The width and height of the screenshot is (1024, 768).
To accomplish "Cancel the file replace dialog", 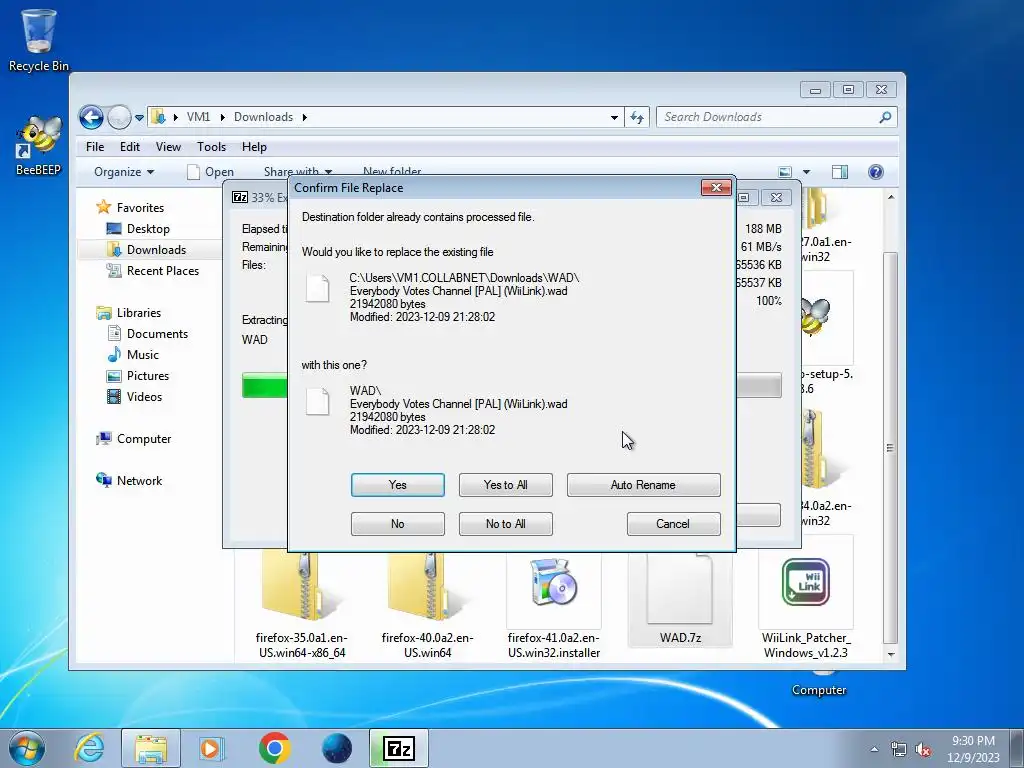I will tap(673, 524).
